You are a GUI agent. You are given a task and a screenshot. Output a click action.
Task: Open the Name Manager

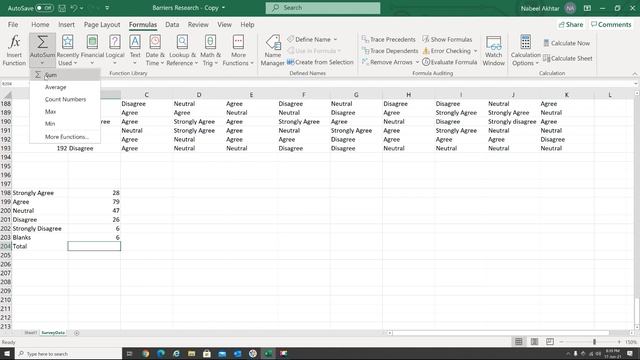coord(273,51)
